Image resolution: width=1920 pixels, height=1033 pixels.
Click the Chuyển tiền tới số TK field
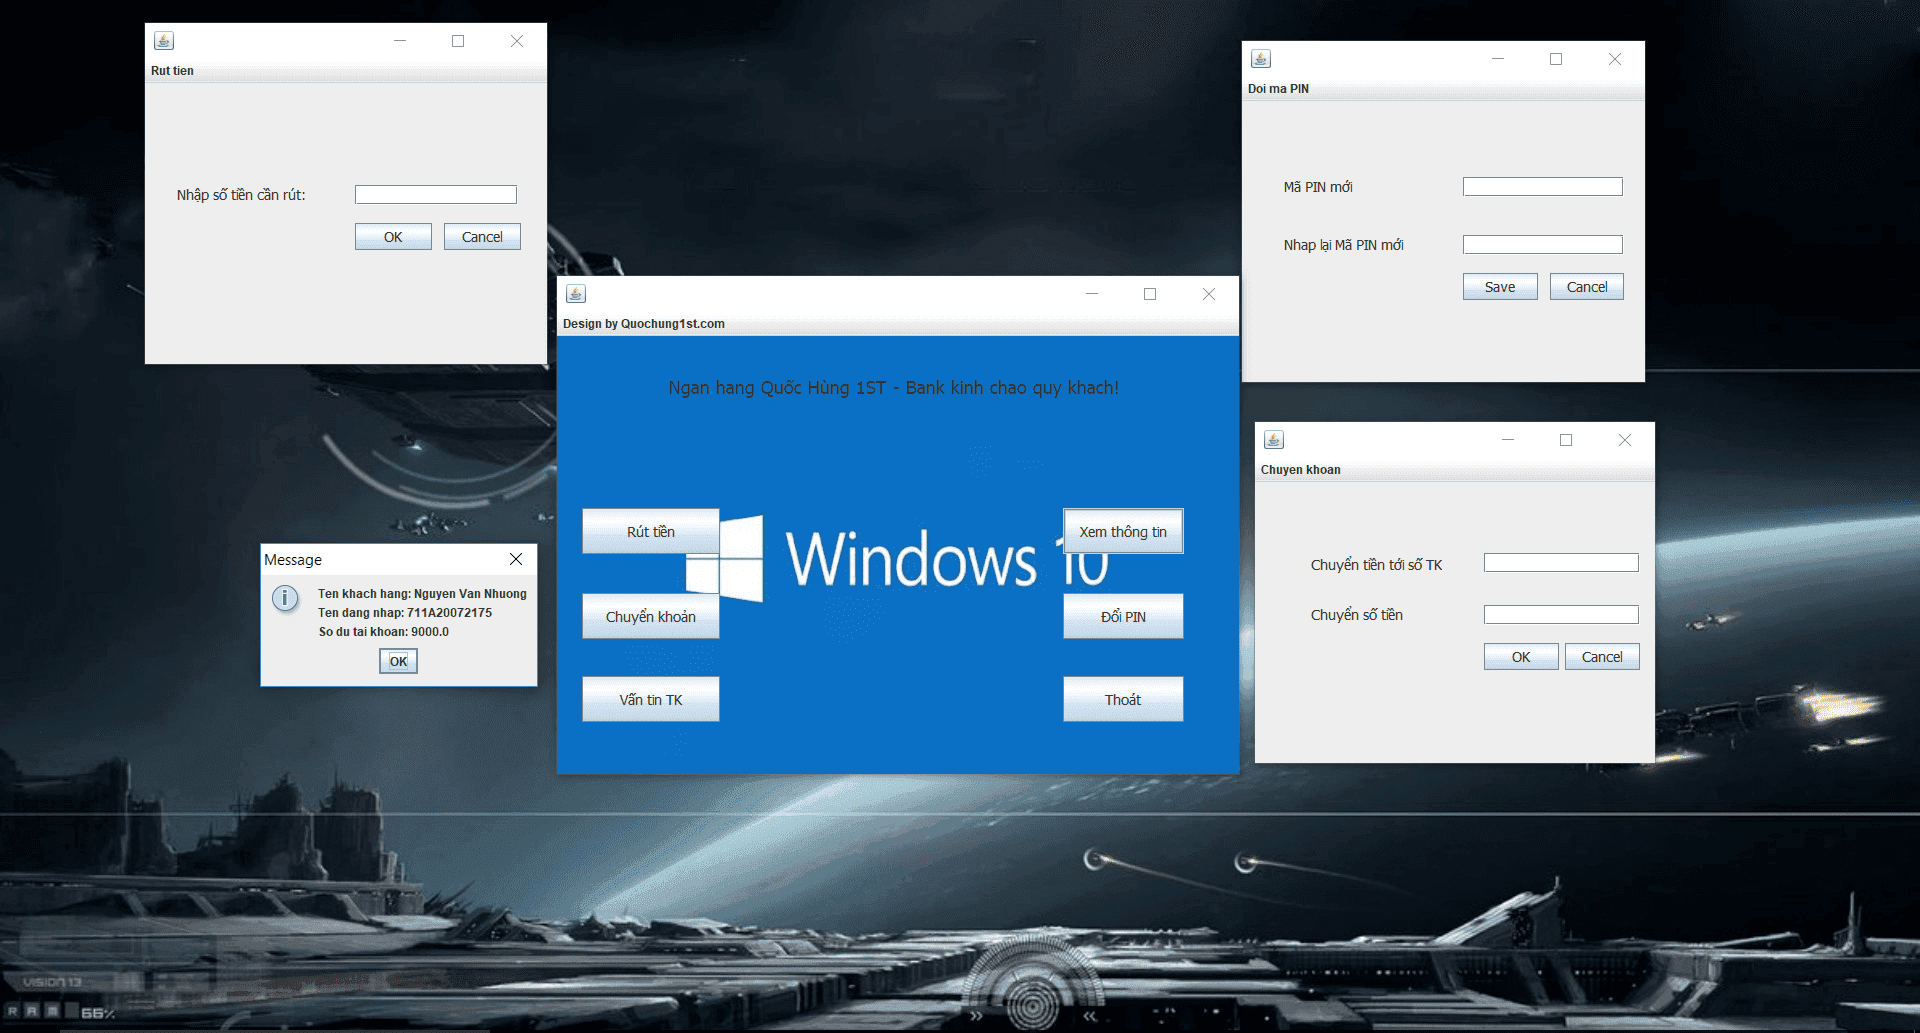tap(1560, 563)
